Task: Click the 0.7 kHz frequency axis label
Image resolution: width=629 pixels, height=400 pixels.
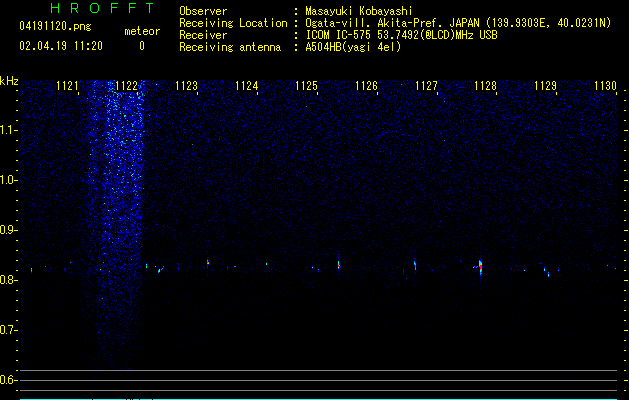Action: (8, 330)
